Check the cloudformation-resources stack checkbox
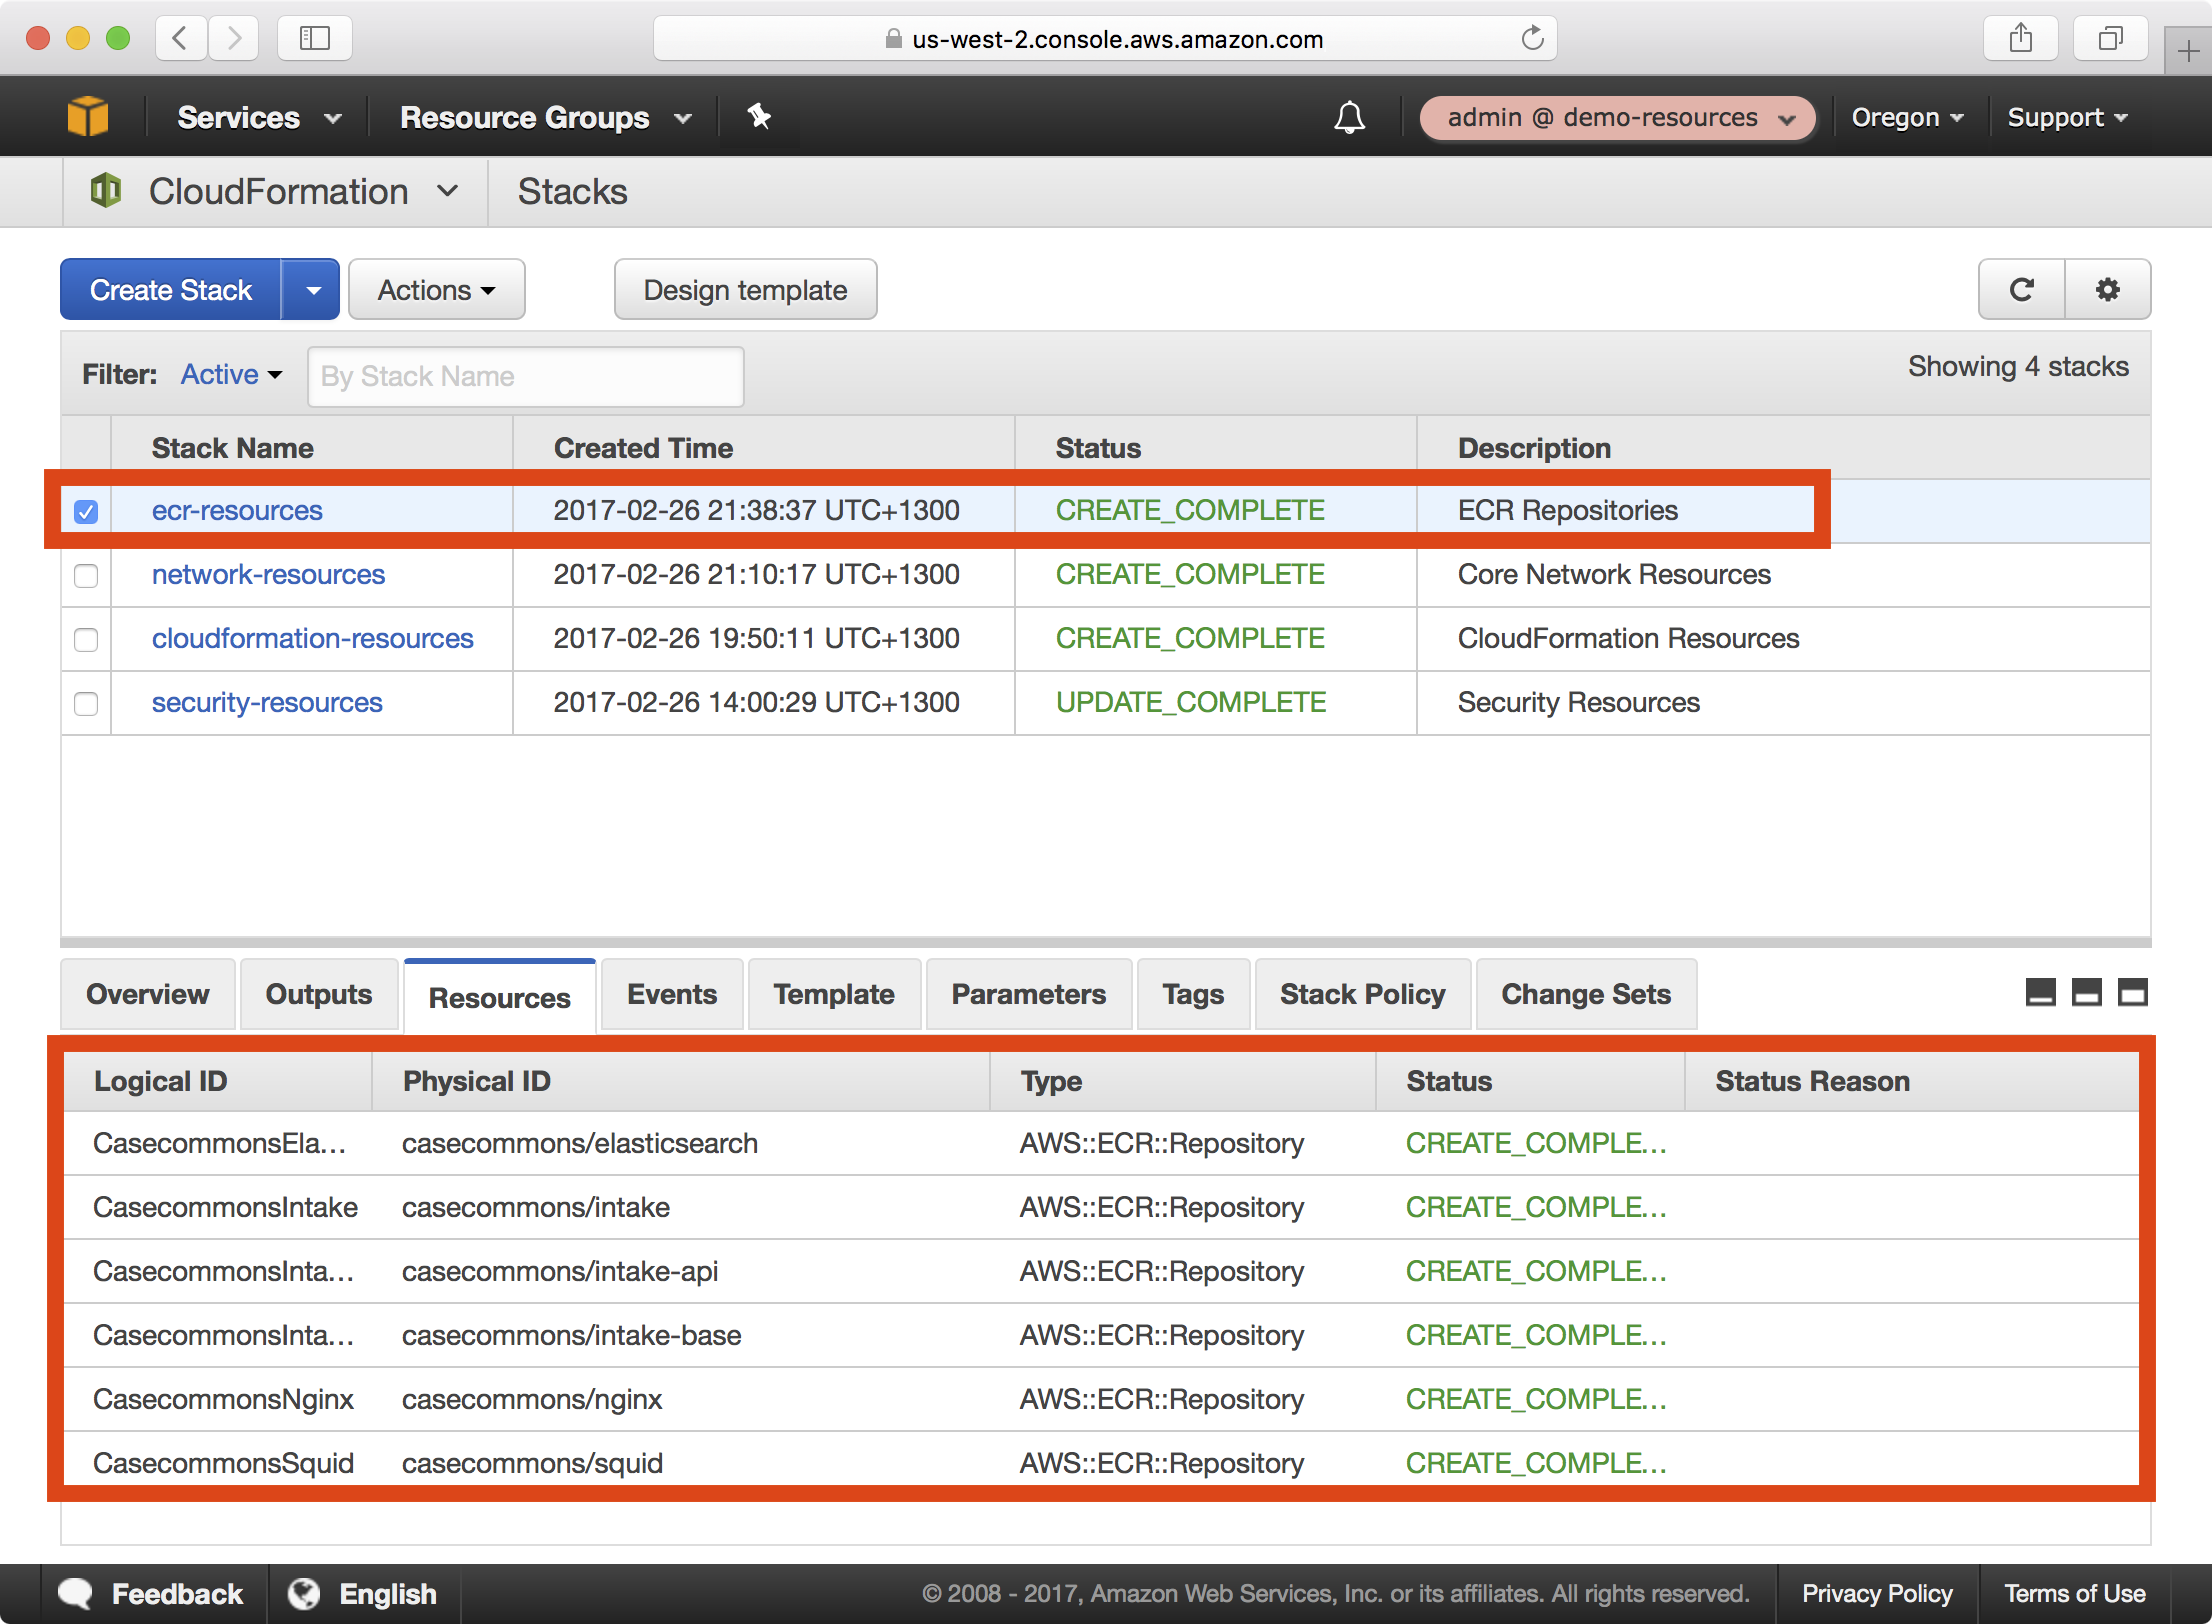Viewport: 2212px width, 1624px height. pyautogui.click(x=86, y=639)
